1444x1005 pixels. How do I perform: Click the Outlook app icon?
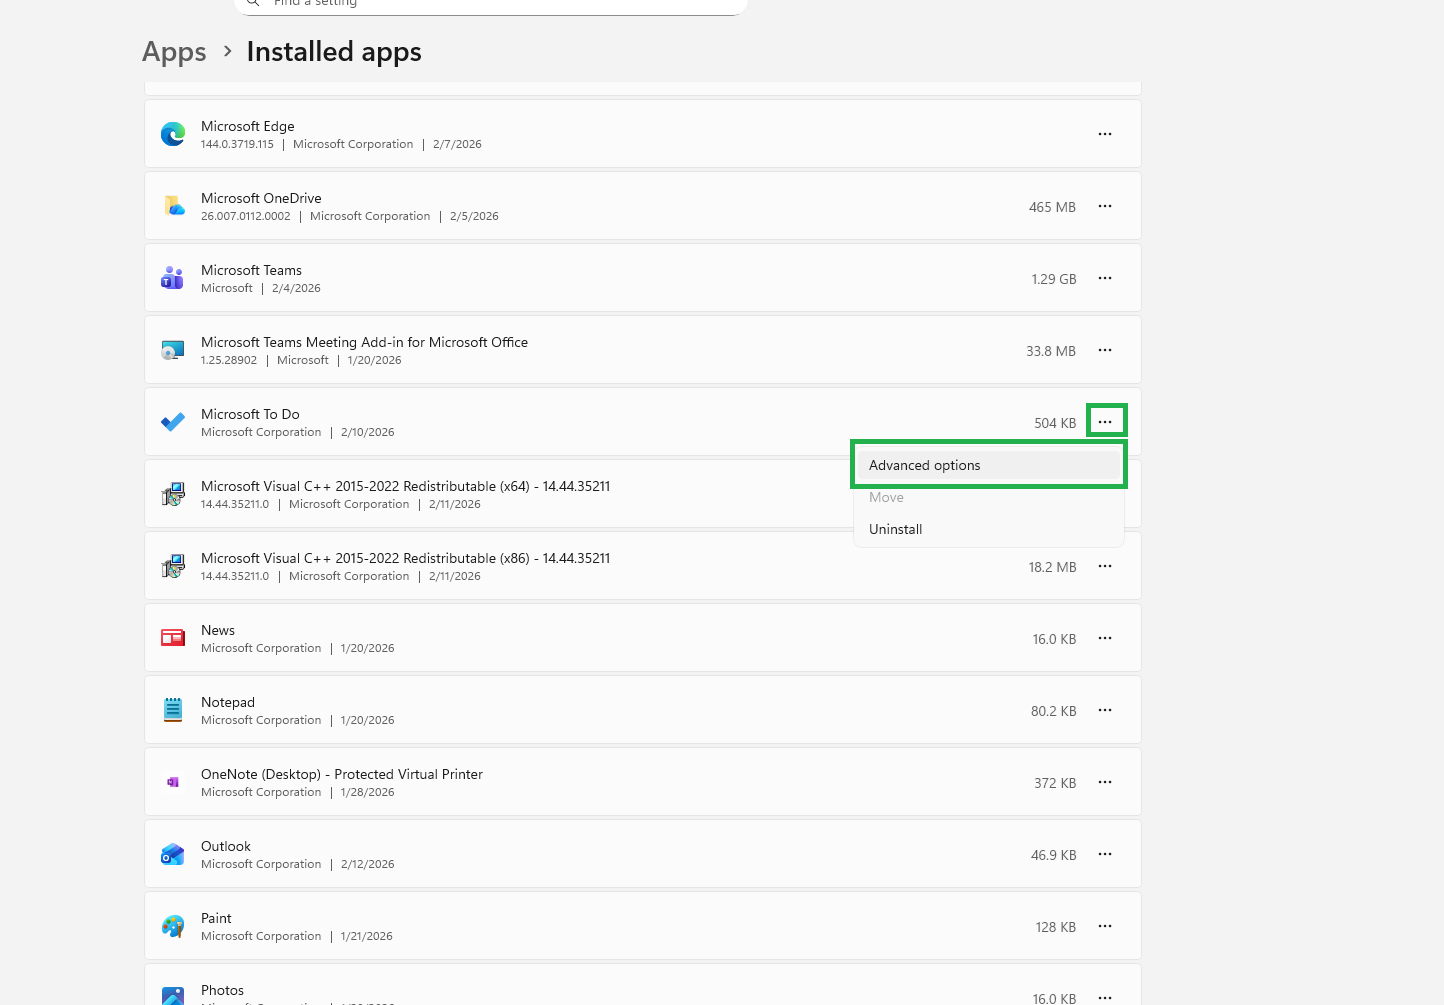[x=173, y=854]
